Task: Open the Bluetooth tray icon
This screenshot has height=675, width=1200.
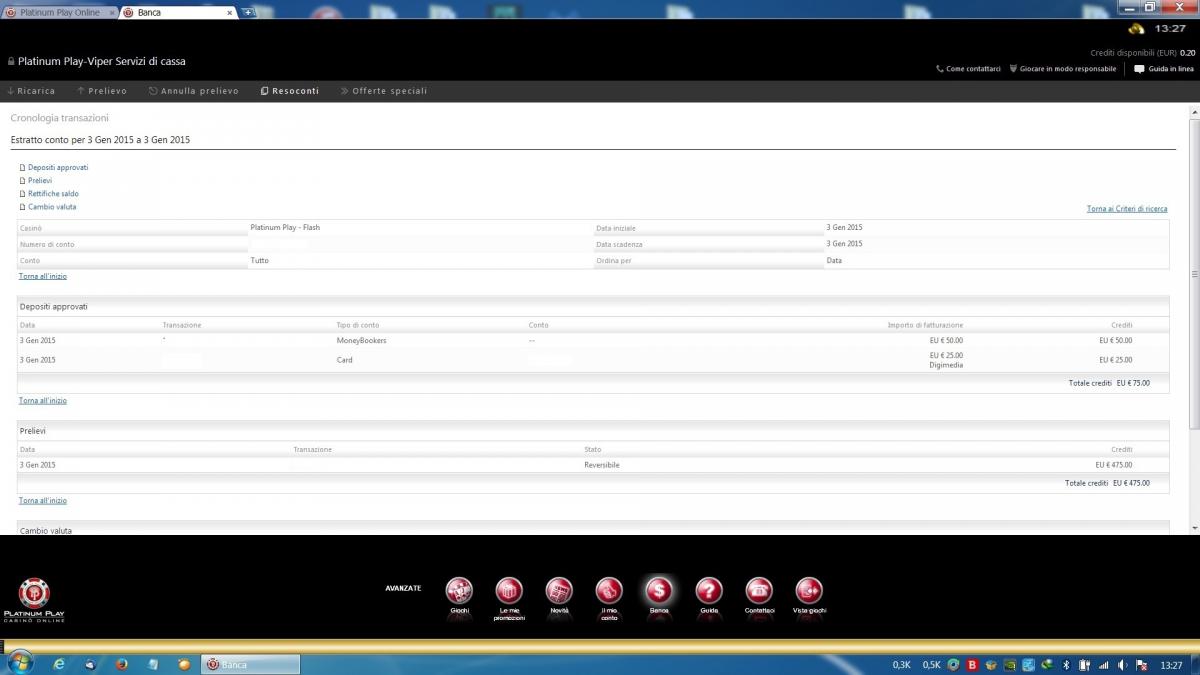Action: coord(1066,665)
